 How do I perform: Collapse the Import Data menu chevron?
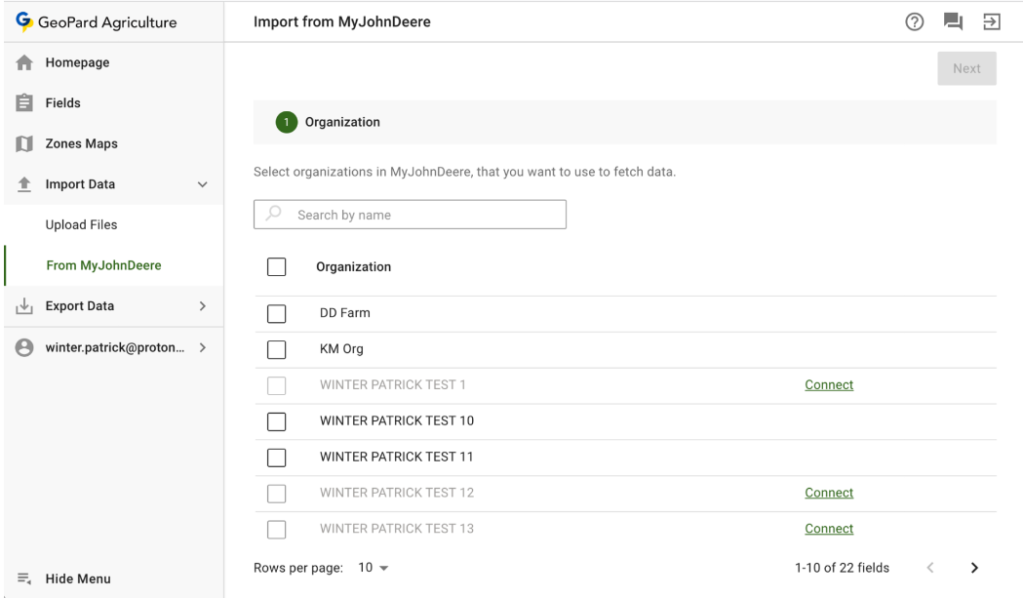(202, 185)
